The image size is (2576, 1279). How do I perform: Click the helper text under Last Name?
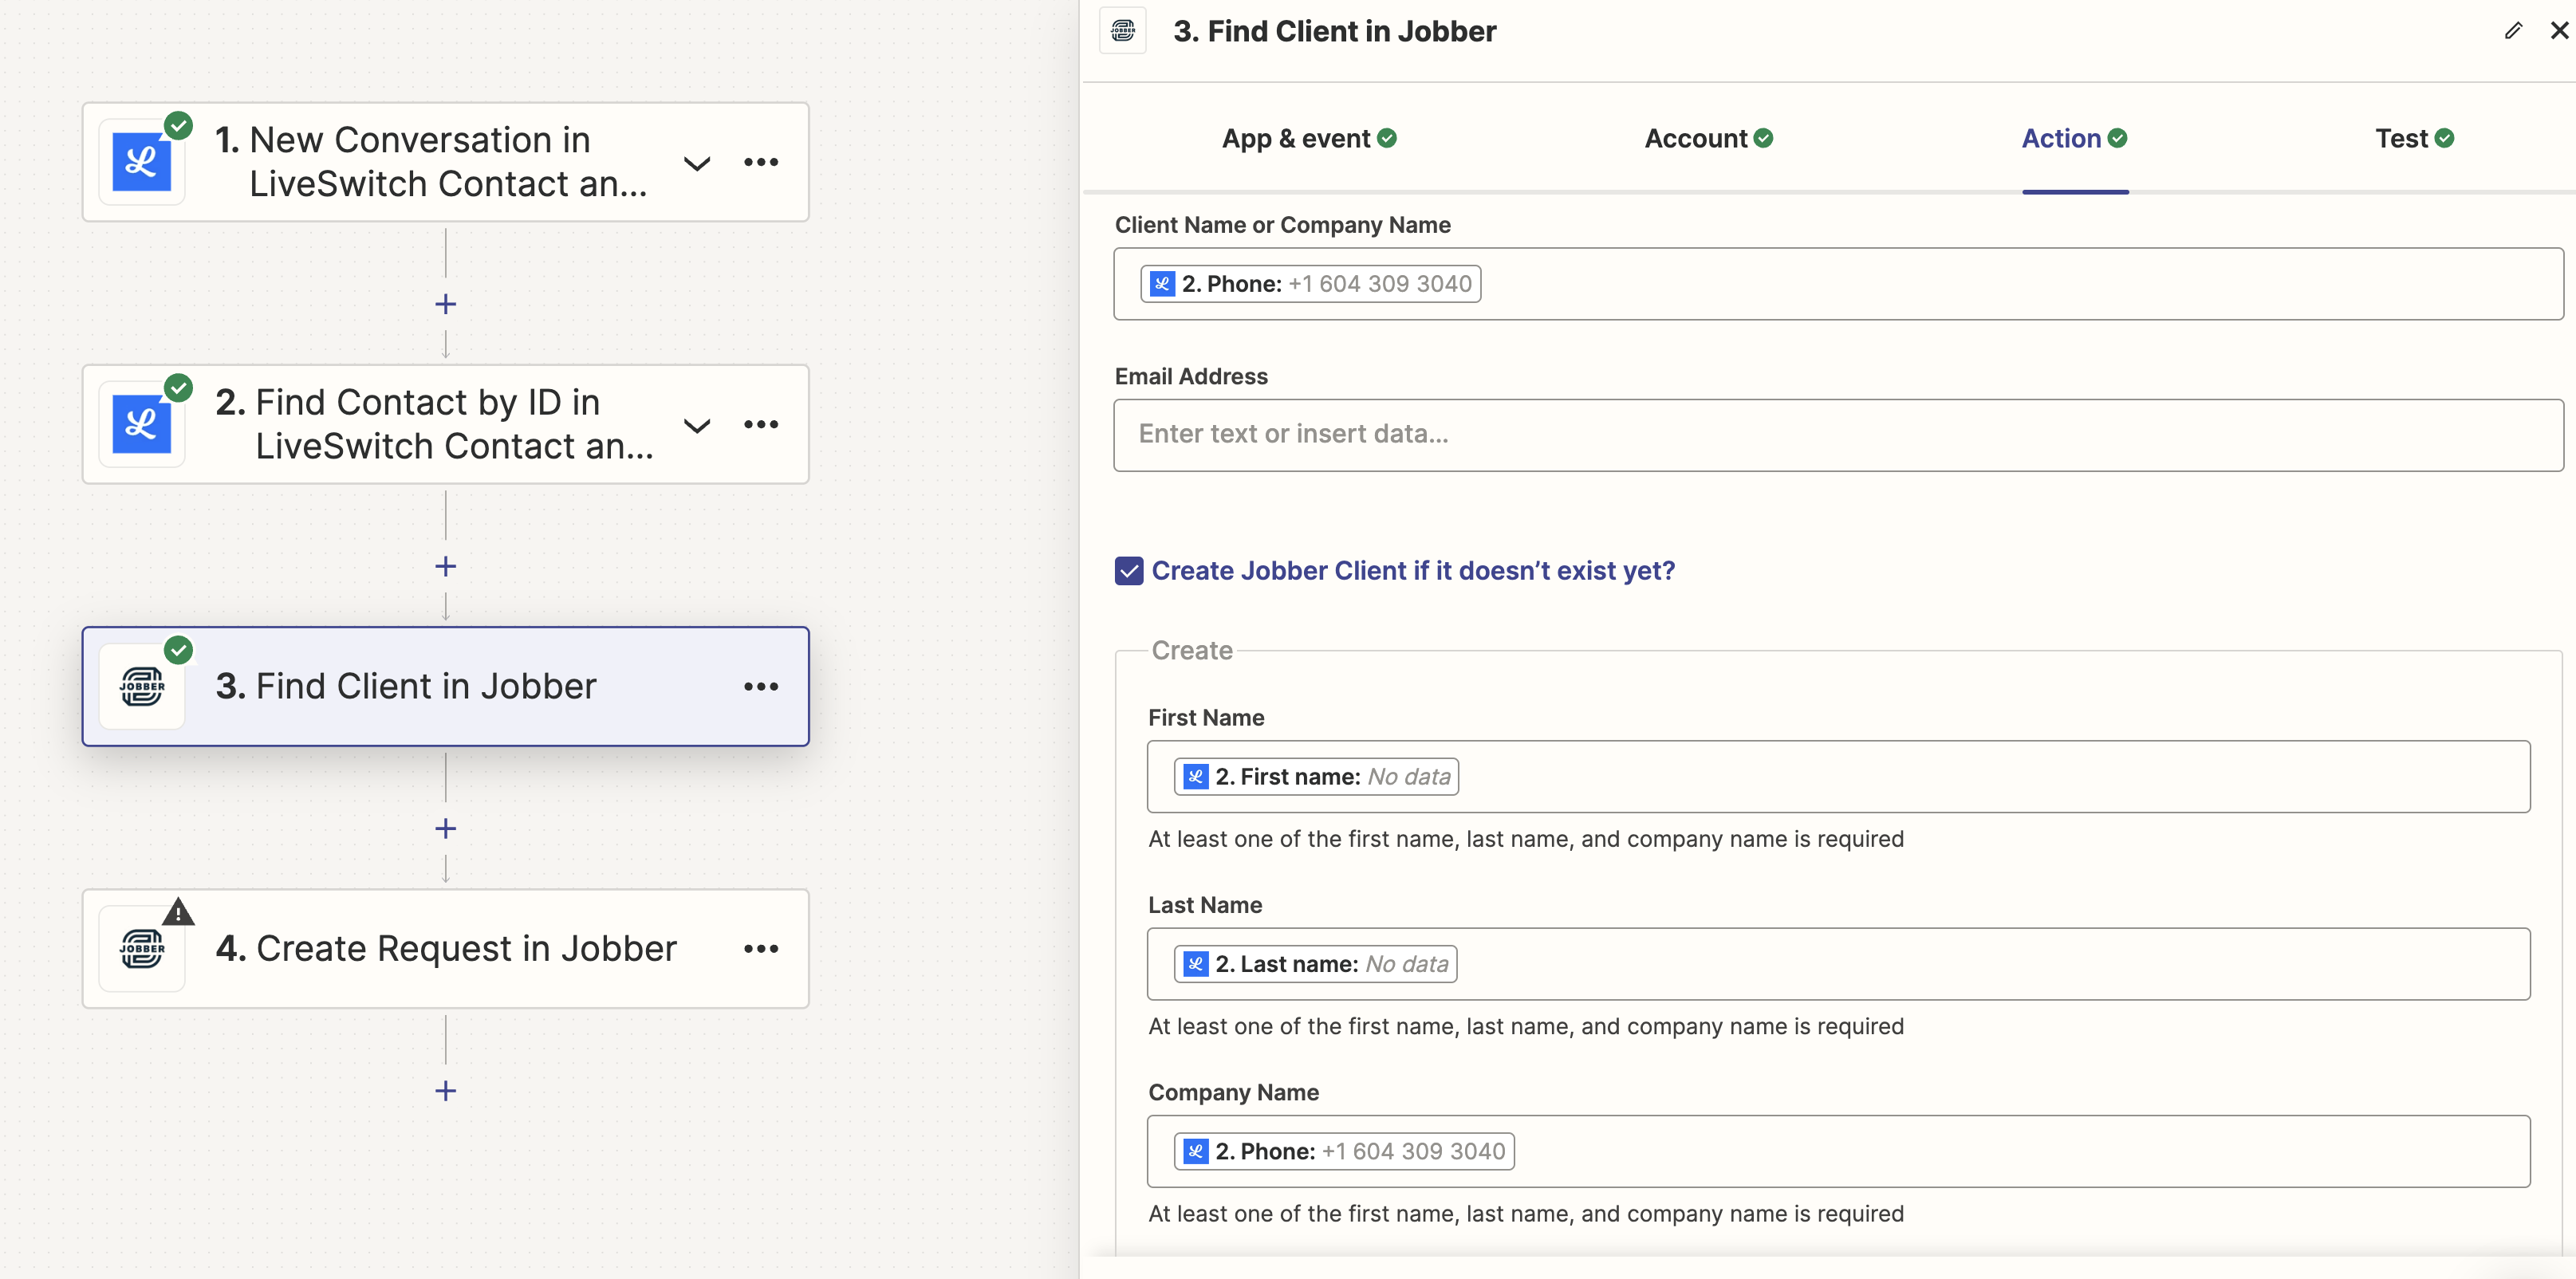coord(1526,1026)
